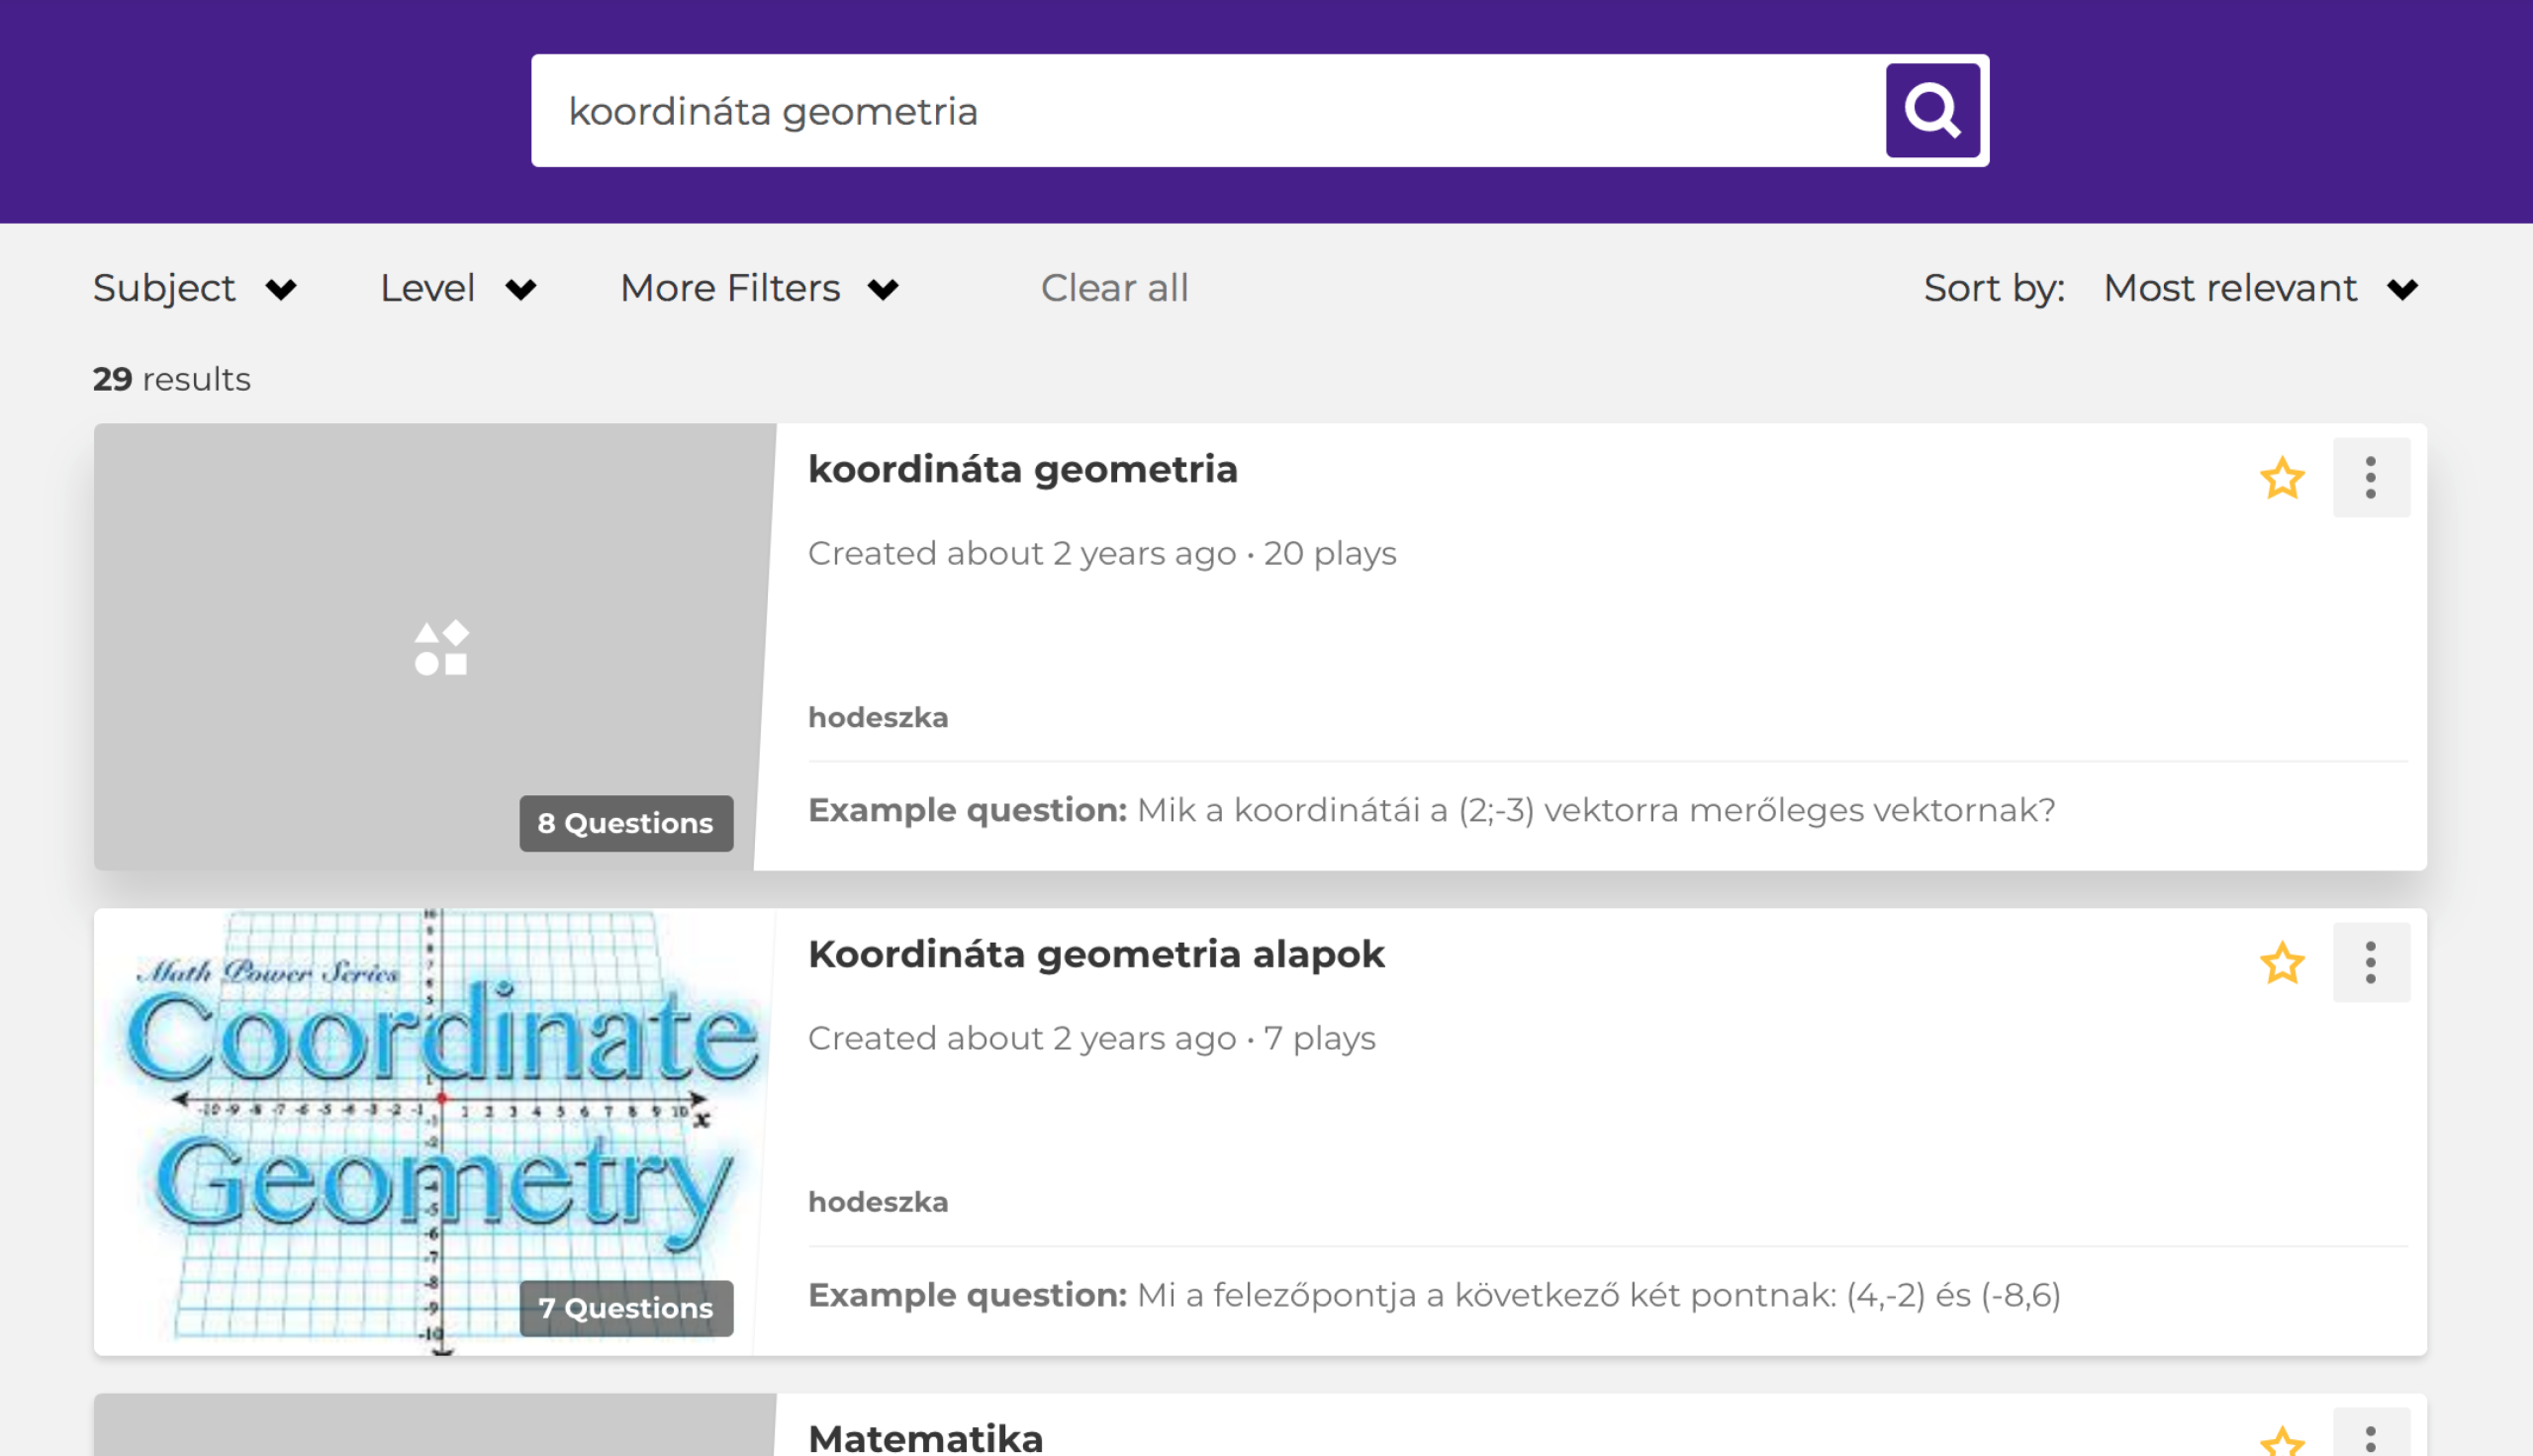Click the Clear all filters link
The image size is (2533, 1456).
pos(1114,289)
